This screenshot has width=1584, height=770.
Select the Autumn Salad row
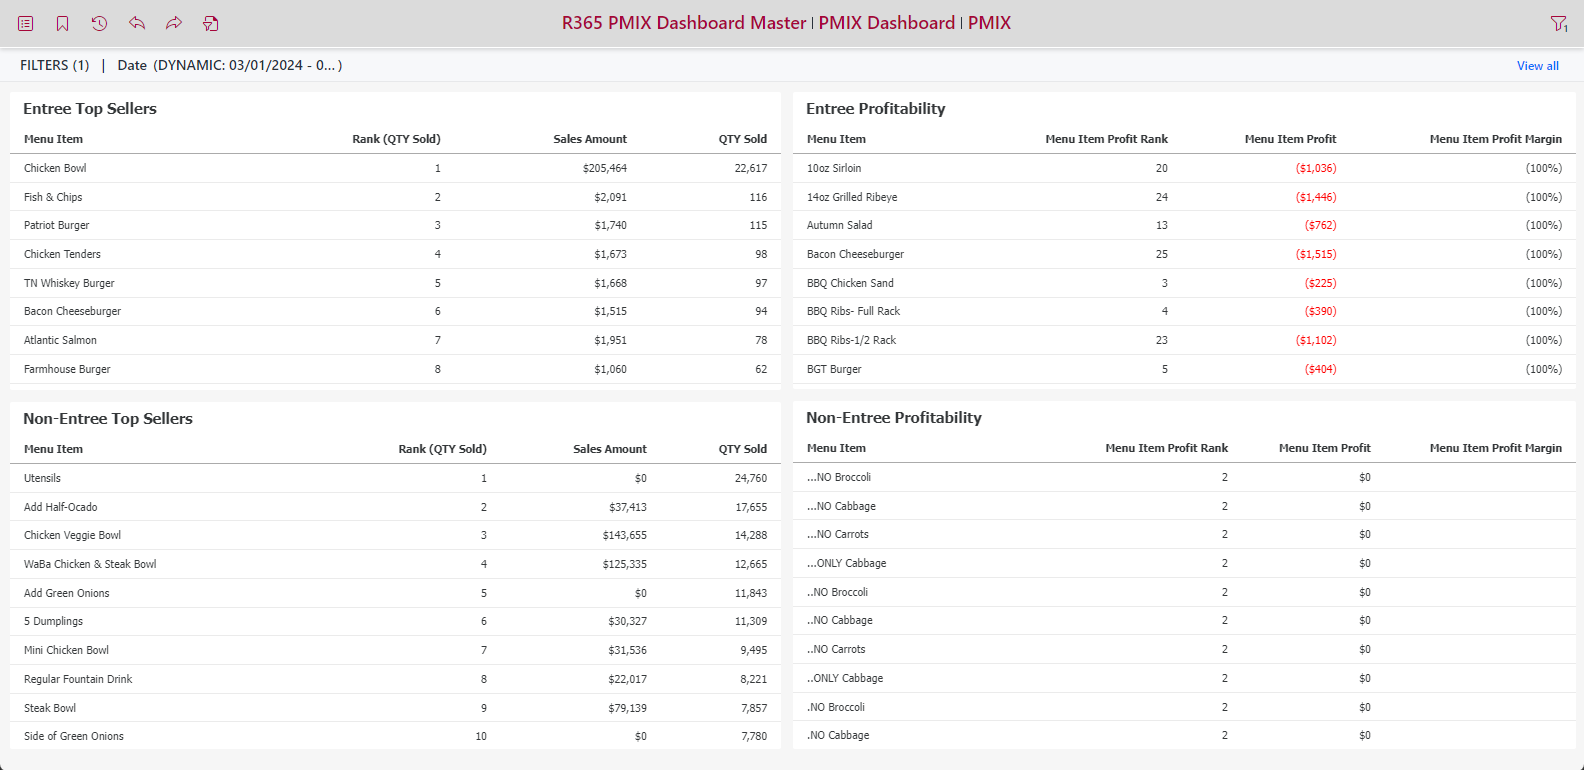point(1184,225)
